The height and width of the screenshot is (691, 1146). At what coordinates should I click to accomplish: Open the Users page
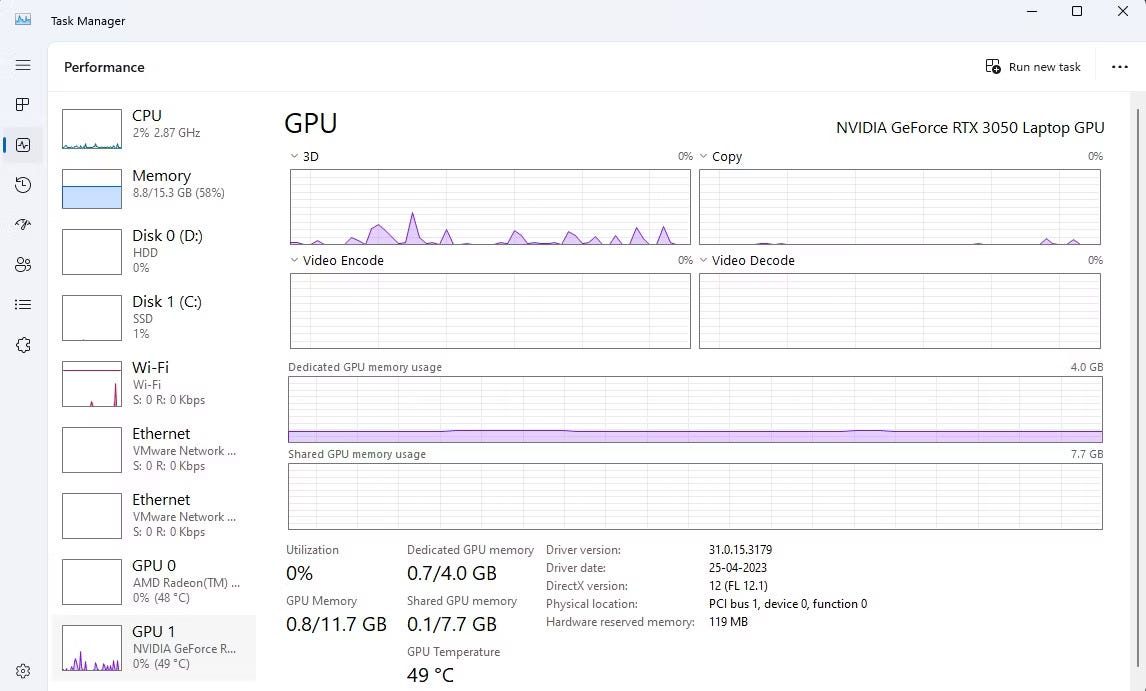(x=22, y=265)
